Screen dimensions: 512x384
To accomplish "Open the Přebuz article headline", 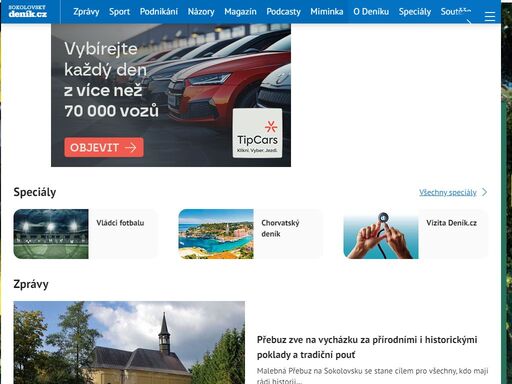I will coord(367,347).
